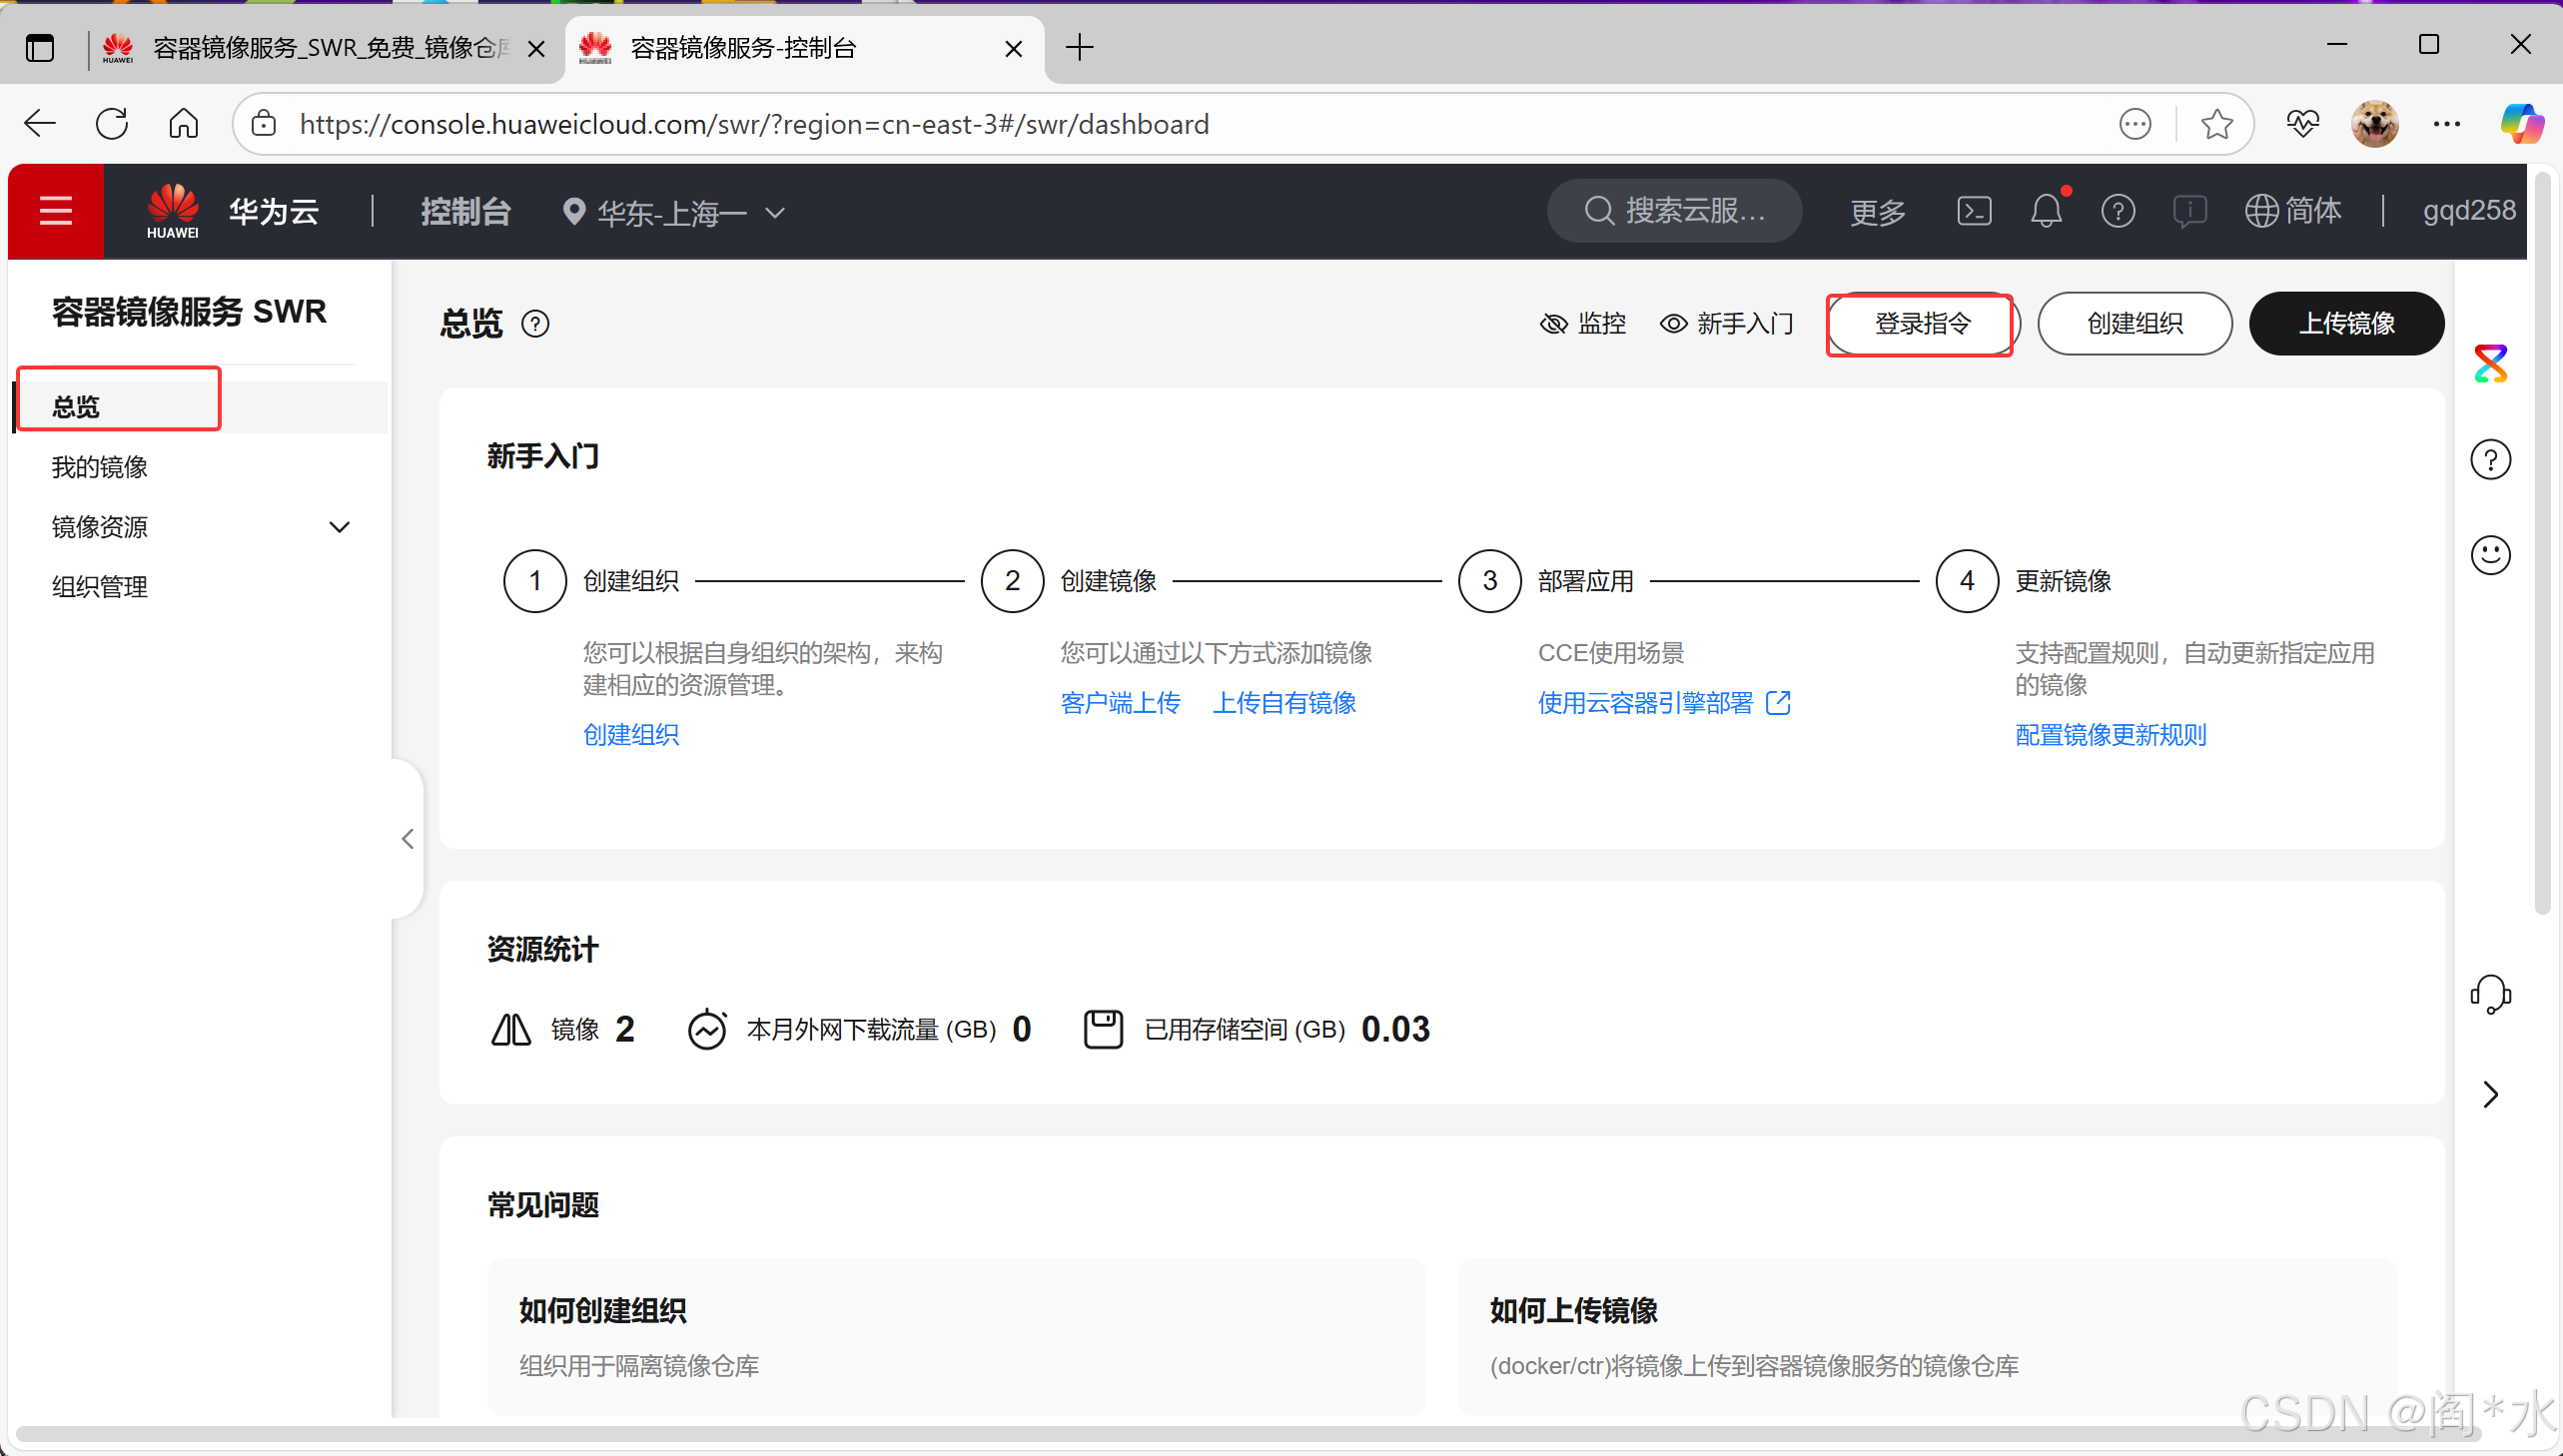Toggle the 监控 visibility eye
Viewport: 2563px width, 1456px height.
(x=1553, y=324)
